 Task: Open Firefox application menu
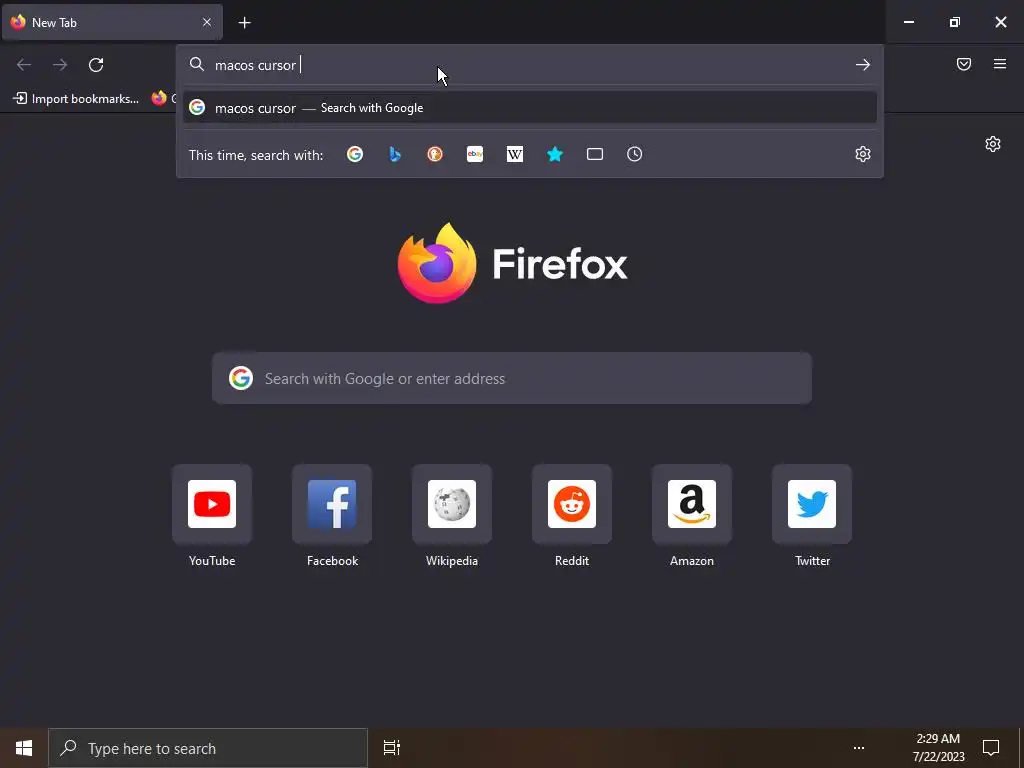(x=1000, y=64)
